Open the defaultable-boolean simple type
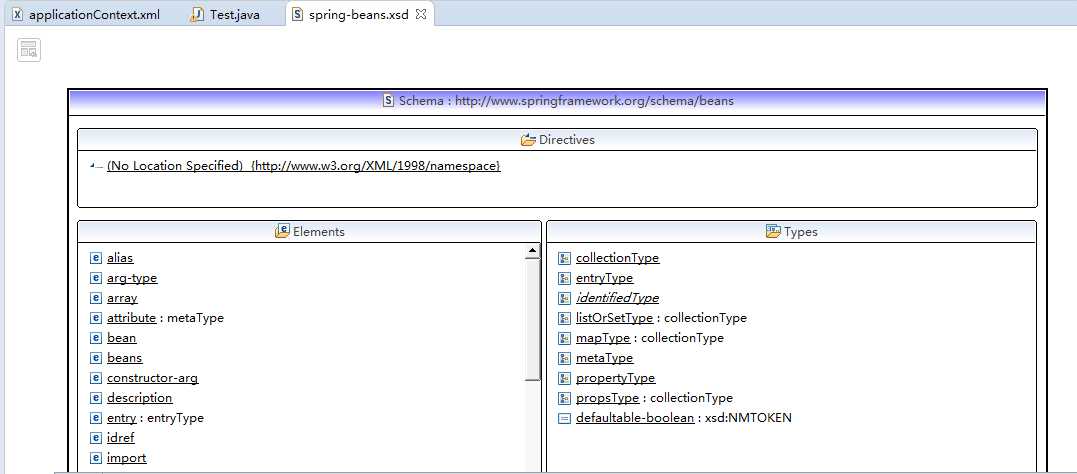The width and height of the screenshot is (1077, 474). click(635, 418)
